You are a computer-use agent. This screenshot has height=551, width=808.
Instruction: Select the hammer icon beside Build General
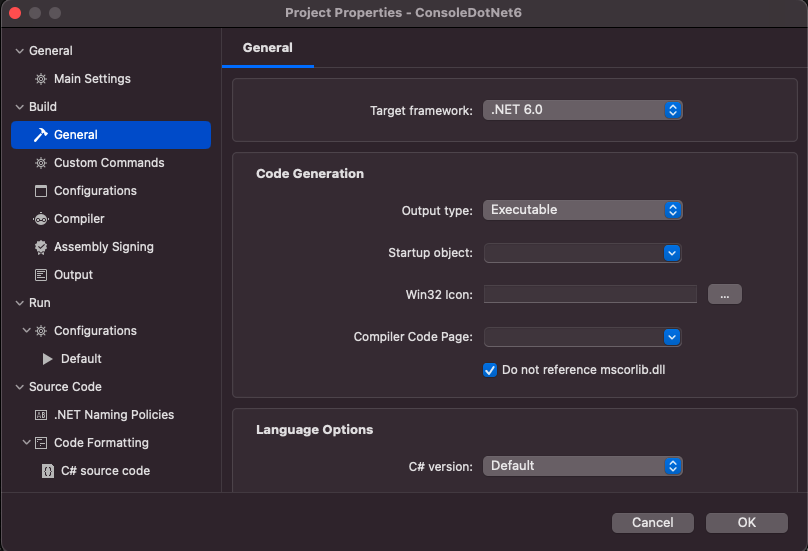pyautogui.click(x=41, y=135)
